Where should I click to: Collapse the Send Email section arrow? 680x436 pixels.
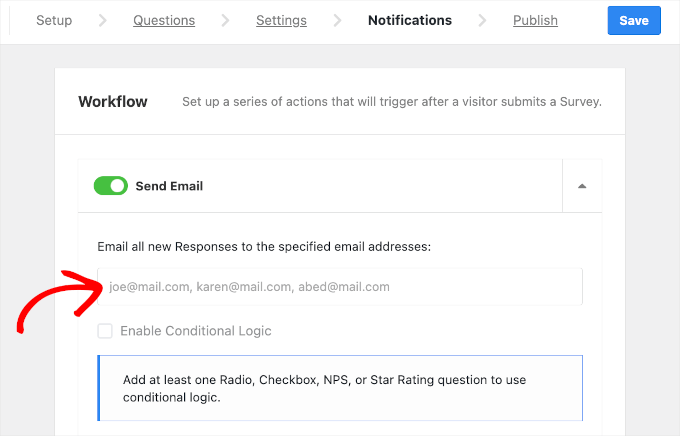[x=582, y=186]
